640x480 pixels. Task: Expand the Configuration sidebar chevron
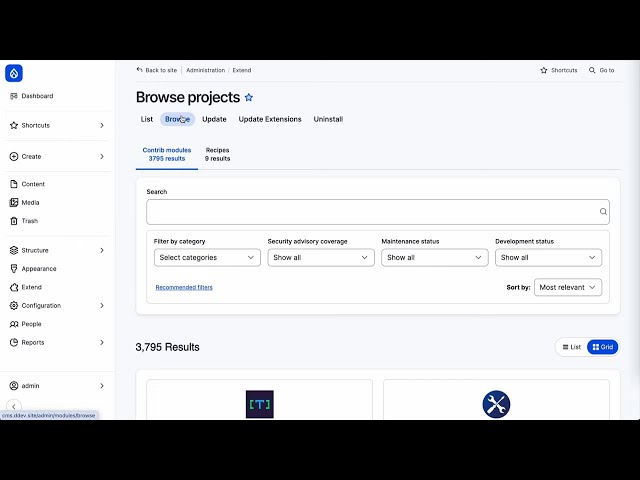(102, 305)
